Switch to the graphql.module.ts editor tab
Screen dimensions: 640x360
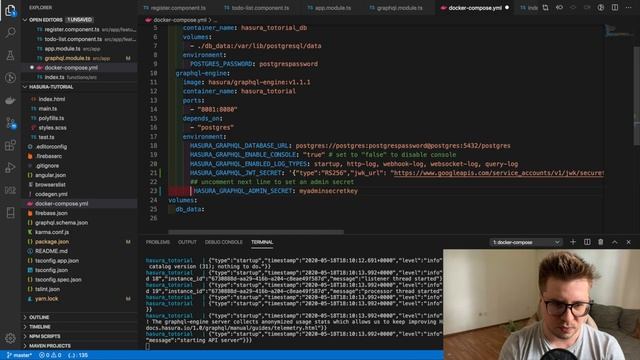point(399,8)
